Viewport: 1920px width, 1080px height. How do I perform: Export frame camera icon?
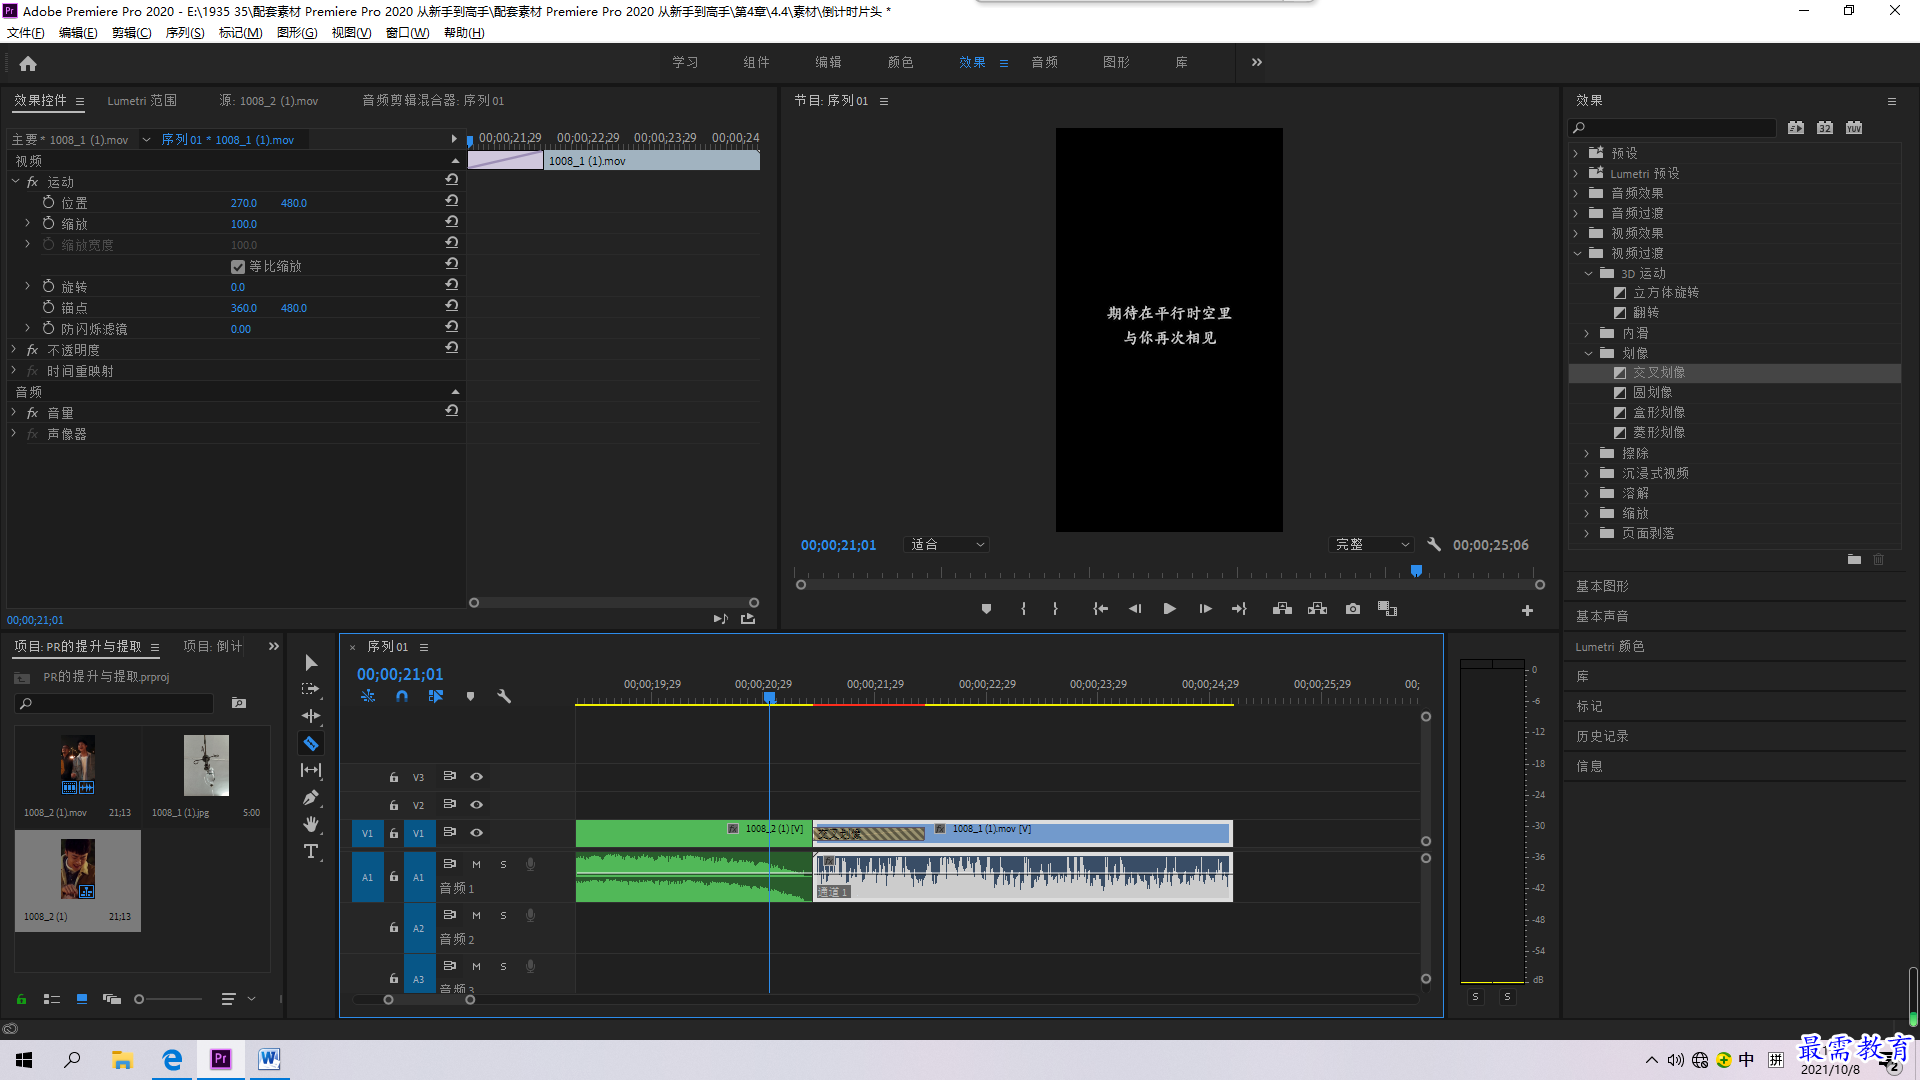[x=1353, y=609]
